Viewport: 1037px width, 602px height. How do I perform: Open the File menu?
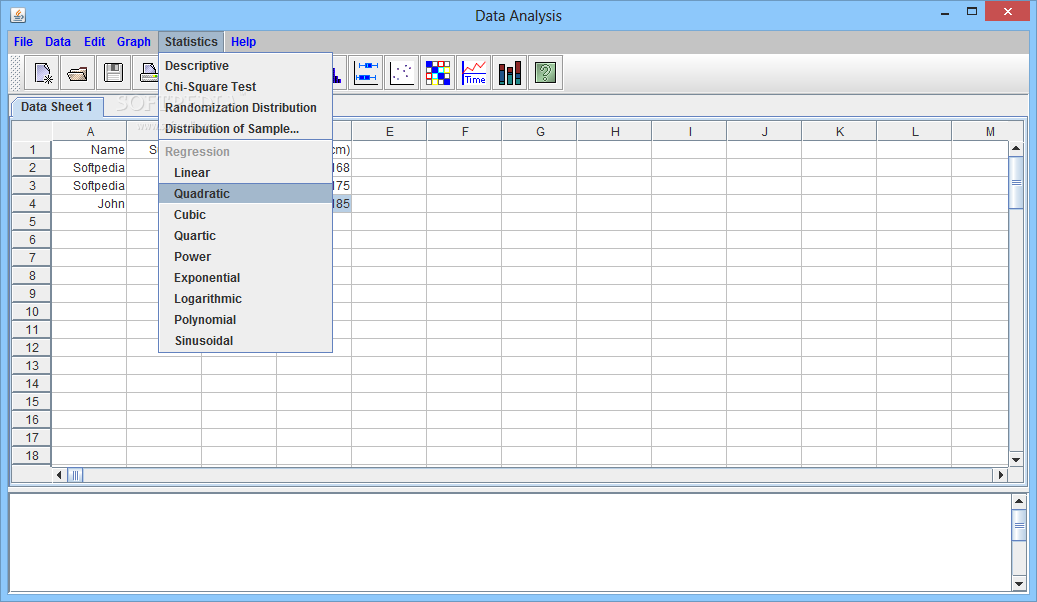23,42
